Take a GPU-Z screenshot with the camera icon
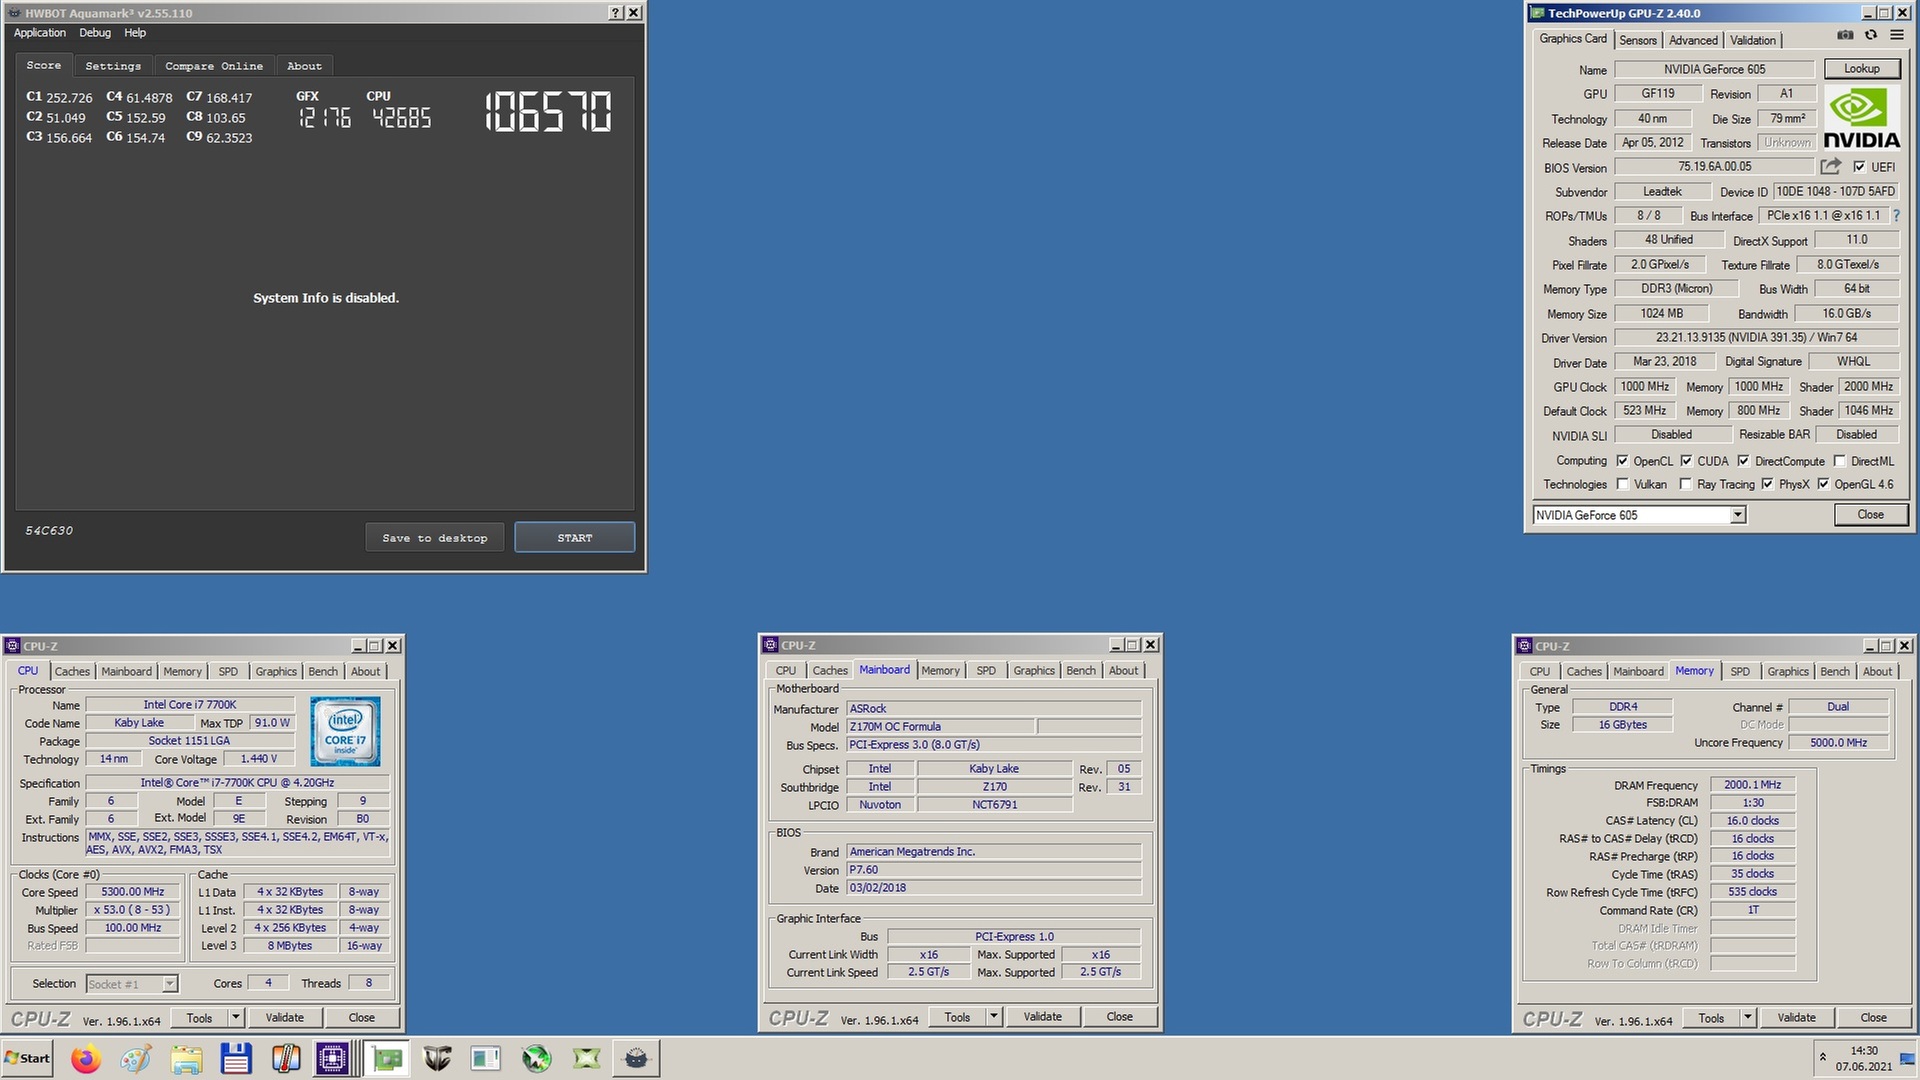 (x=1845, y=35)
